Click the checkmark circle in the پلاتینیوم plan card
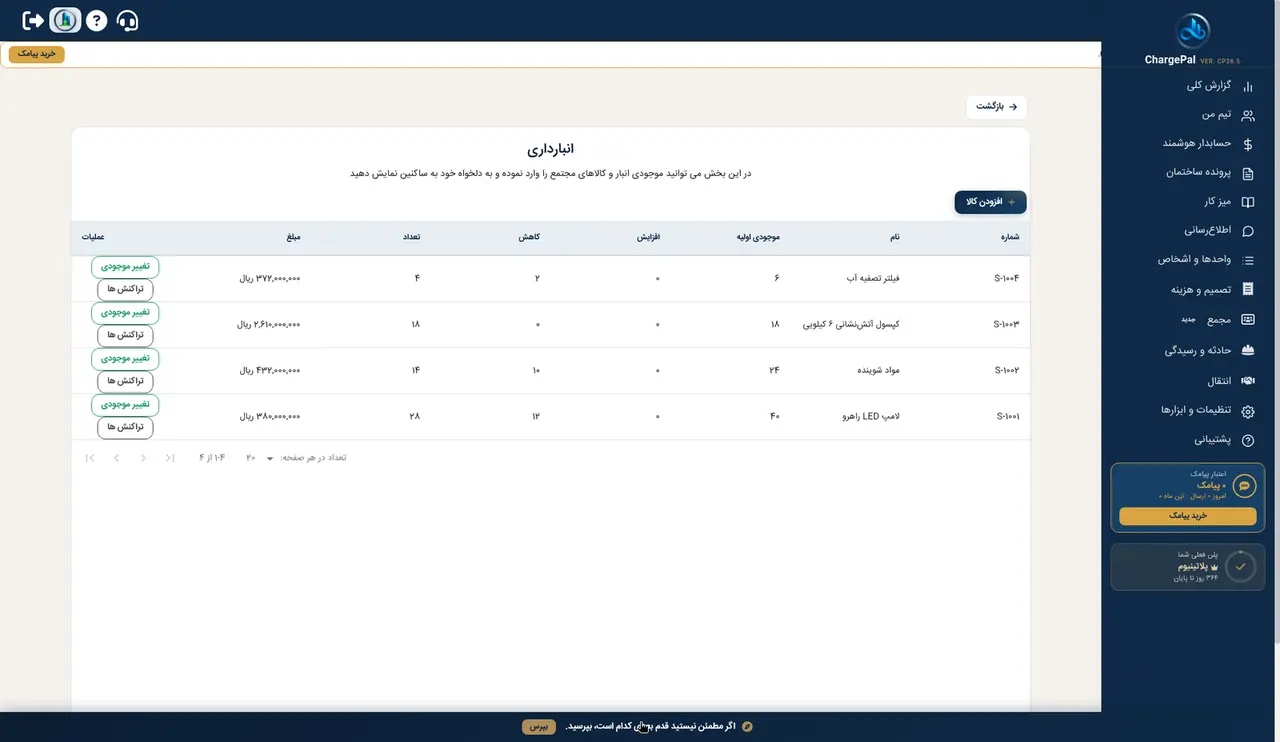 1240,566
